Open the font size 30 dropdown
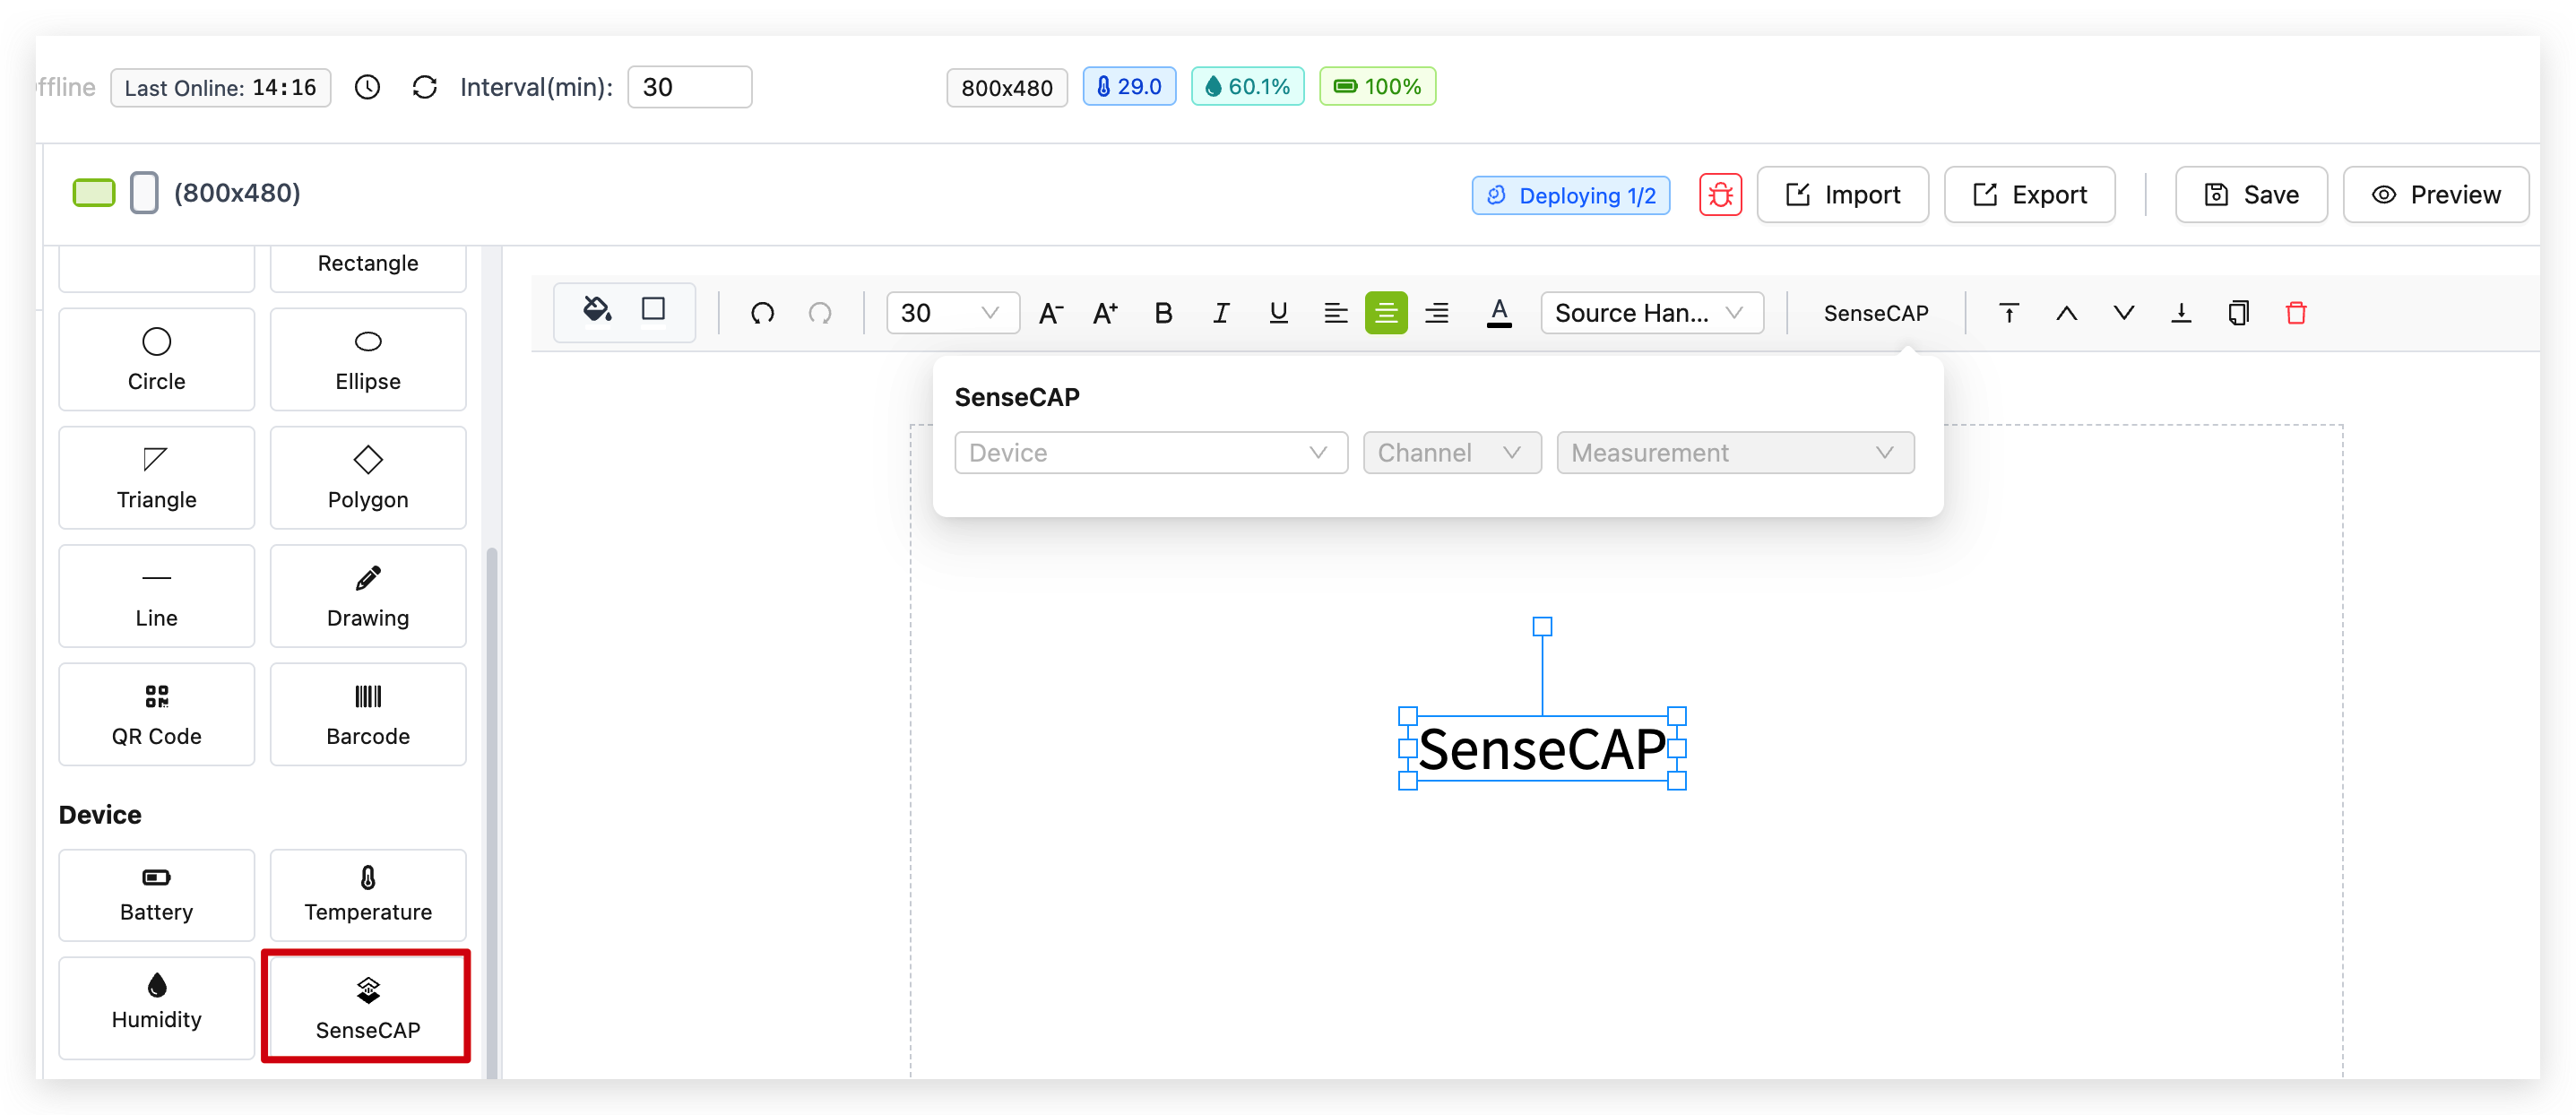Screen dimensions: 2576x1115 coord(951,313)
